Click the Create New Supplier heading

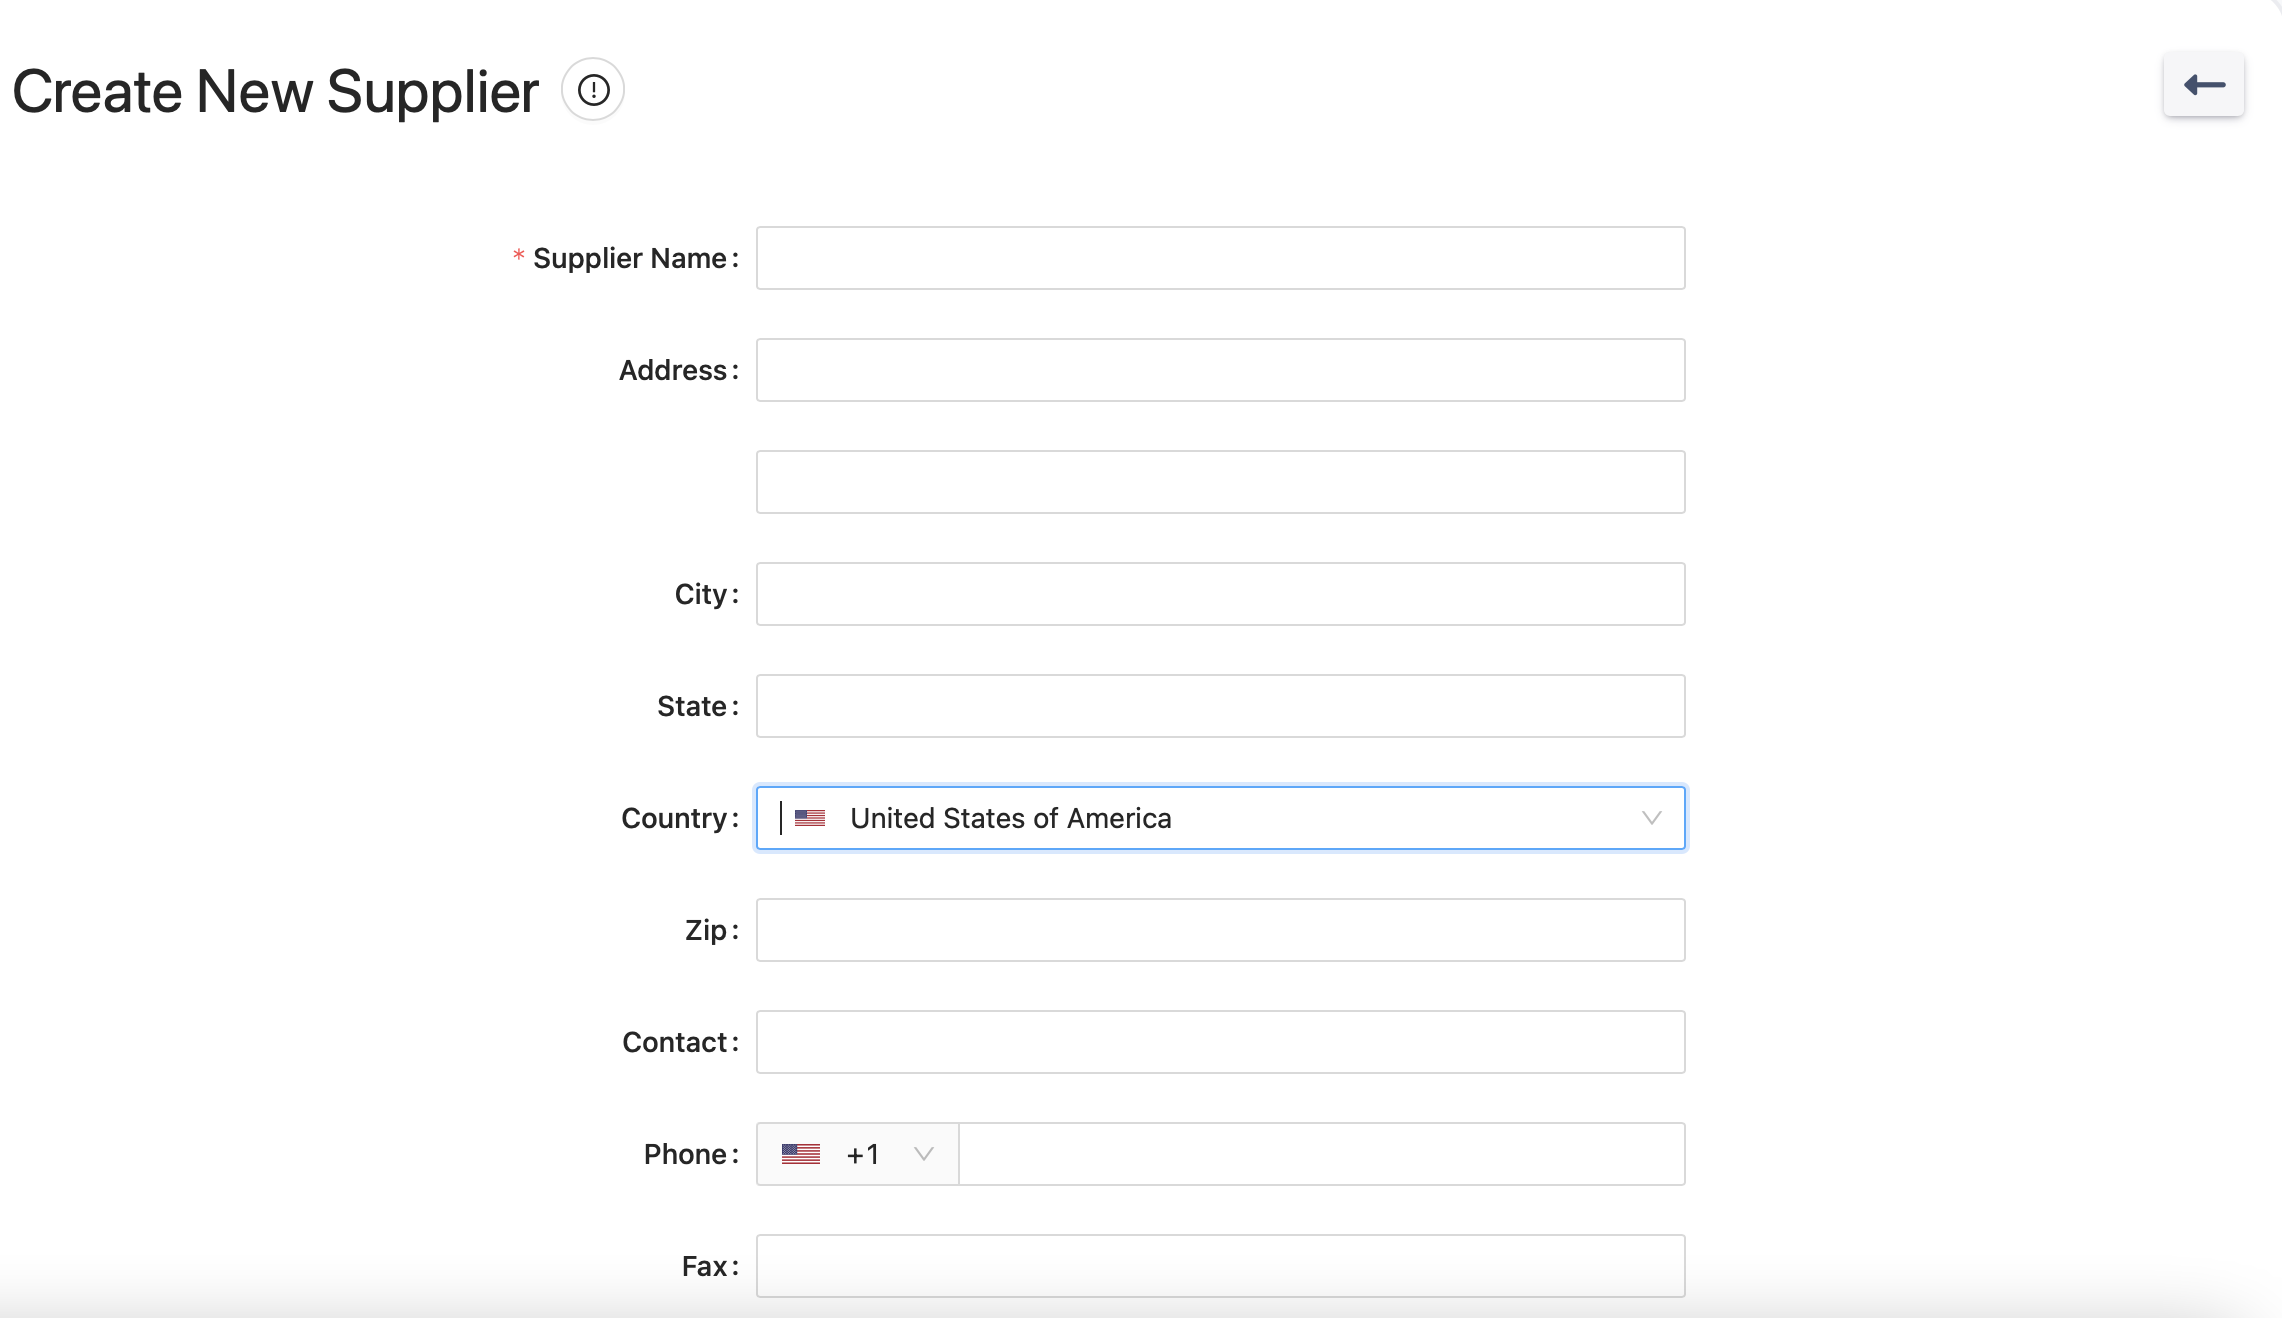pyautogui.click(x=276, y=92)
